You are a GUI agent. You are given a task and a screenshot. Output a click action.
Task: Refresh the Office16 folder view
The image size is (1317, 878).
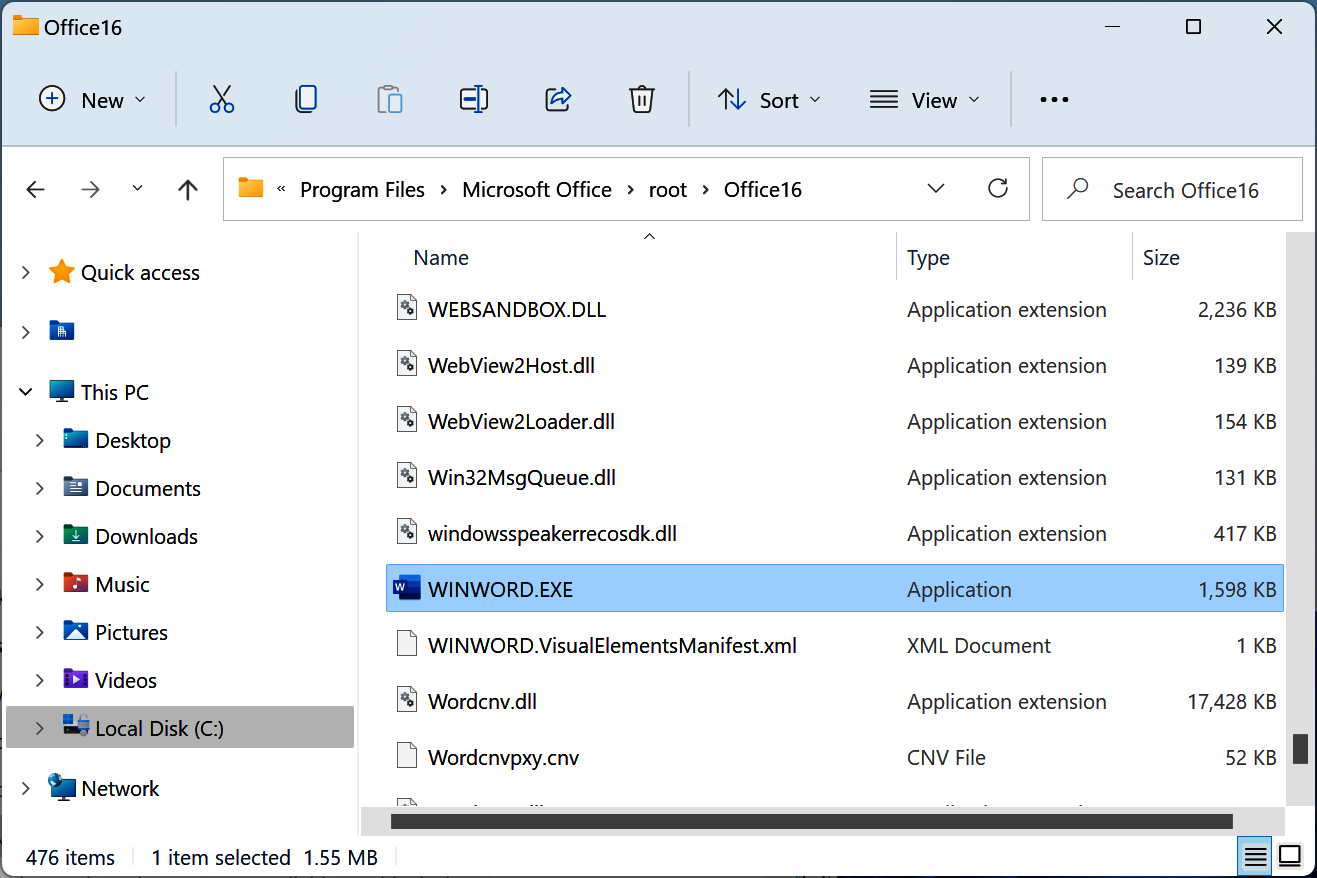click(x=997, y=188)
